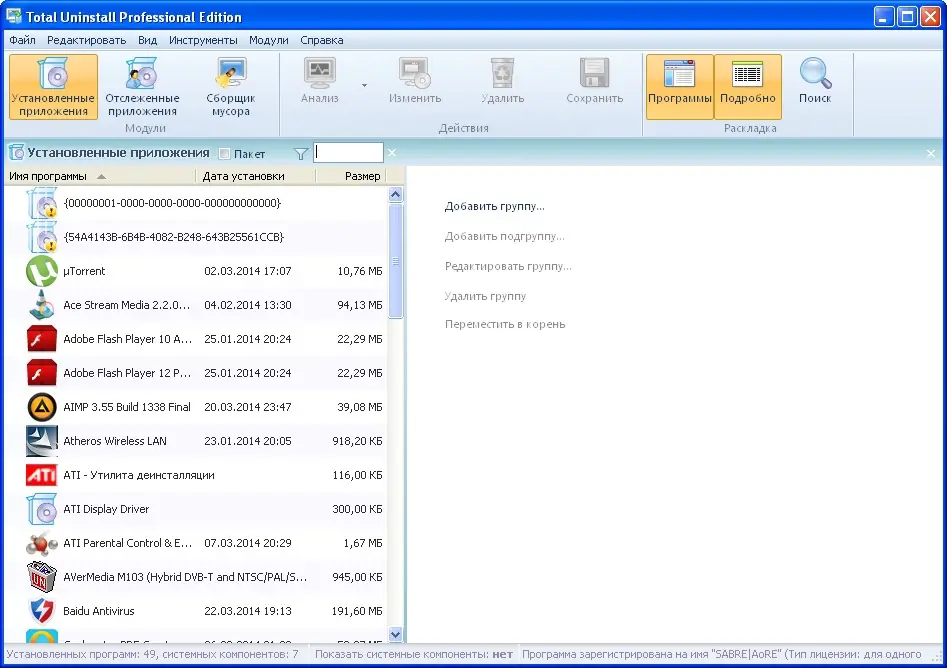Select the ATI Display Driver icon
Image resolution: width=947 pixels, height=668 pixels.
point(42,509)
